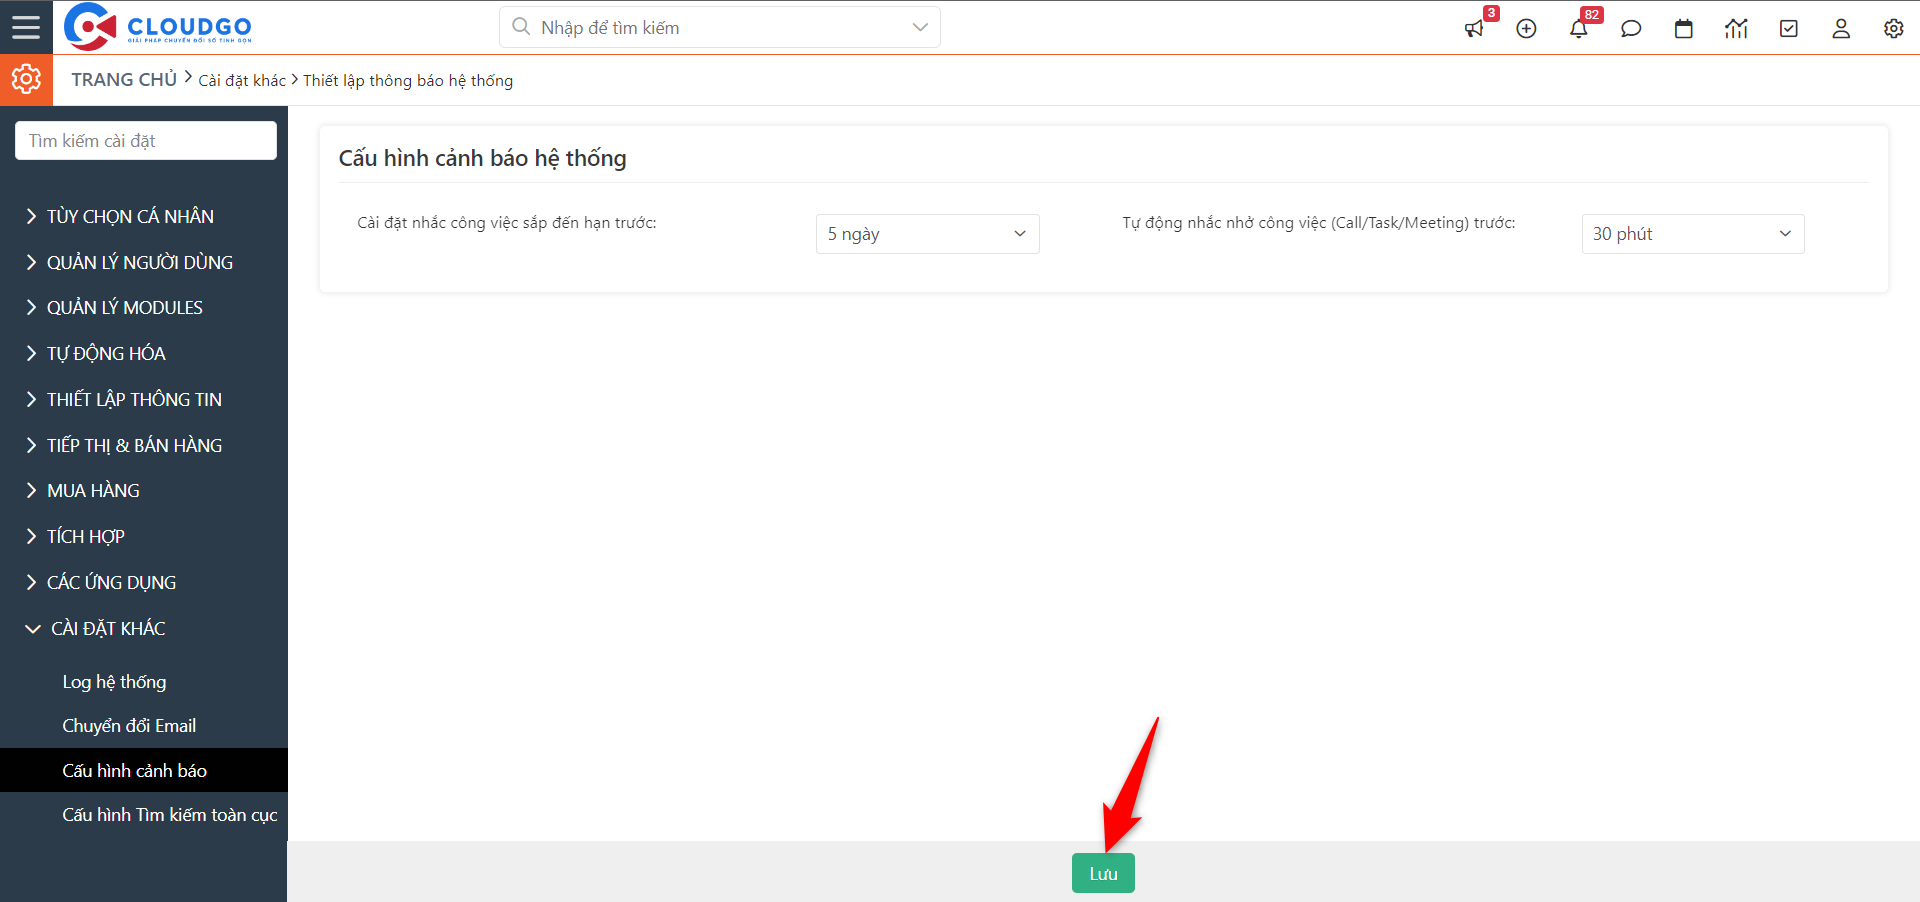Open the calendar icon
The width and height of the screenshot is (1920, 902).
pyautogui.click(x=1683, y=28)
